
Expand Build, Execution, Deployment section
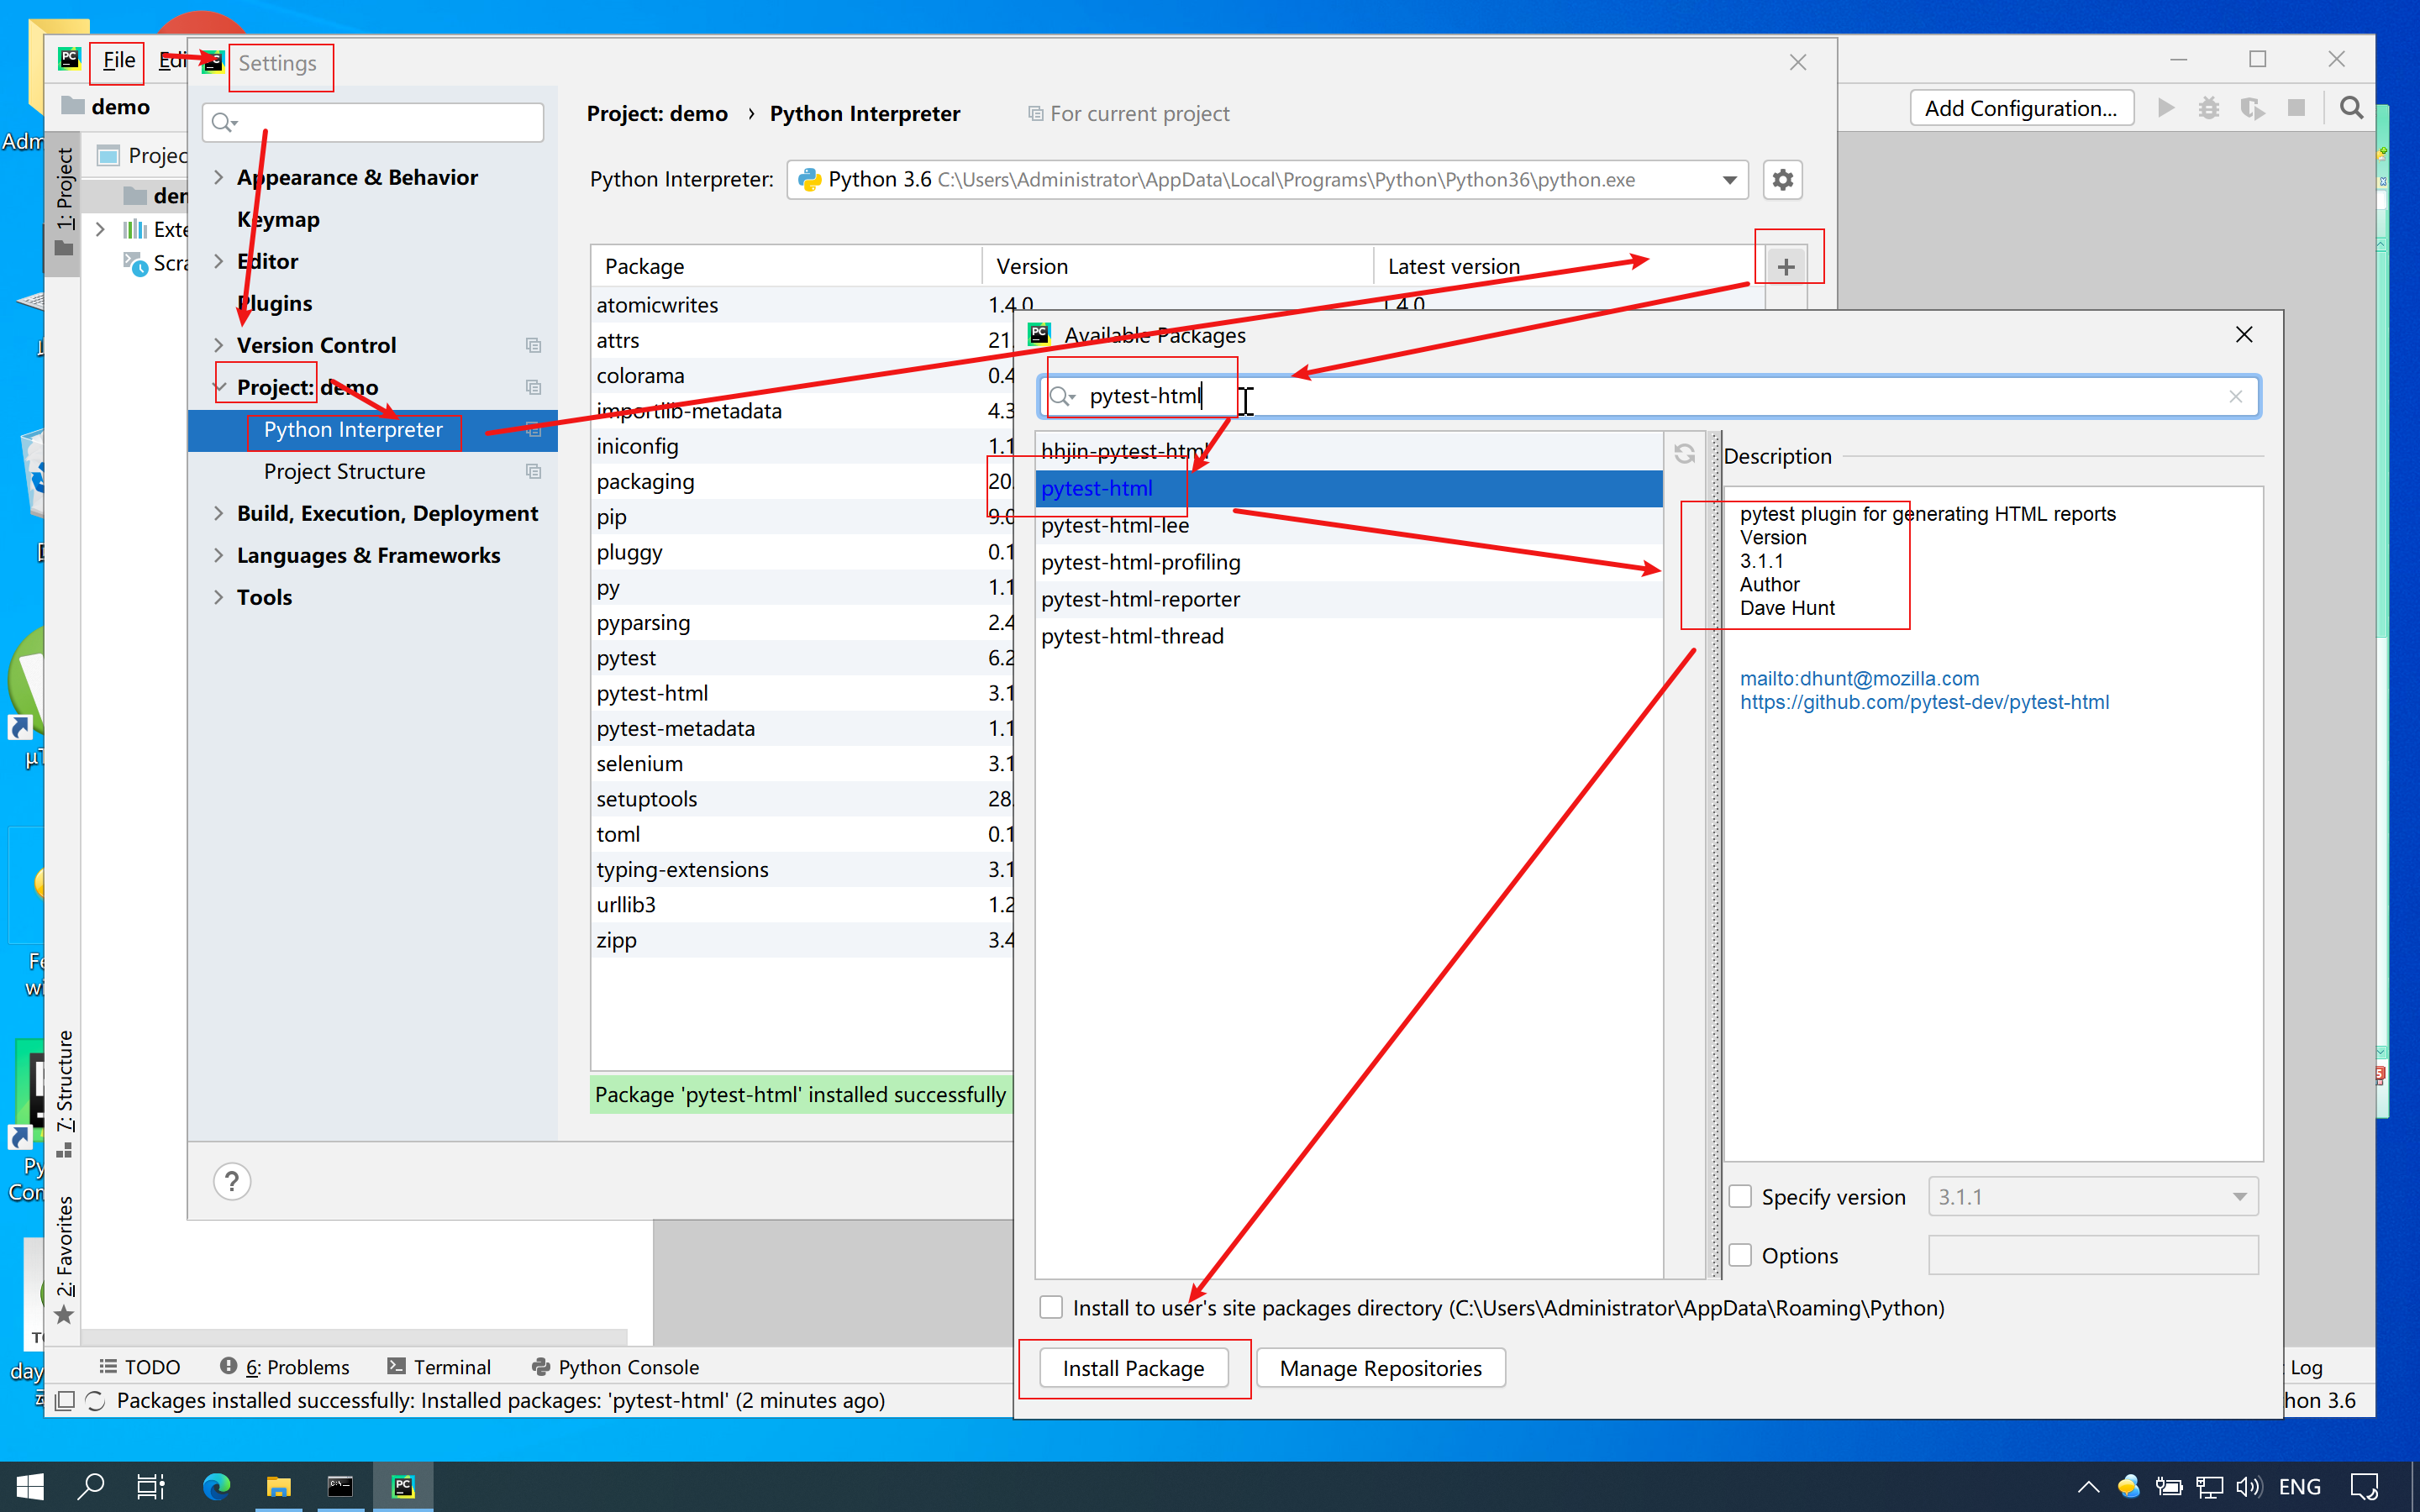tap(218, 513)
